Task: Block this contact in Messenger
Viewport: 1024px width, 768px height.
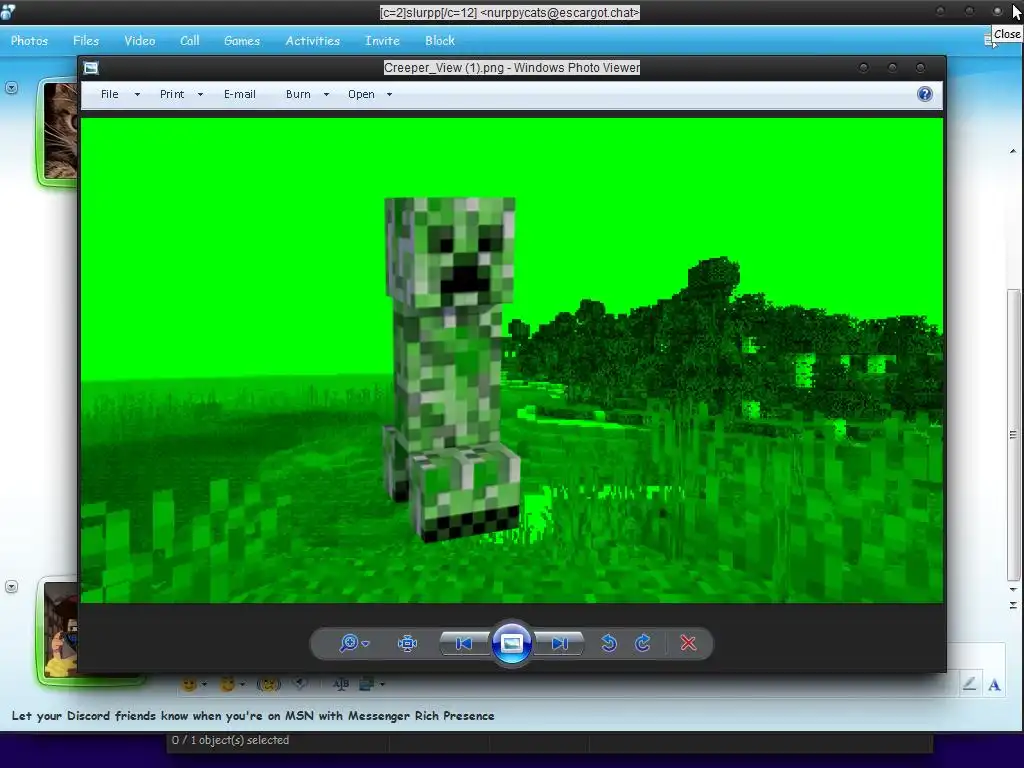Action: point(440,40)
